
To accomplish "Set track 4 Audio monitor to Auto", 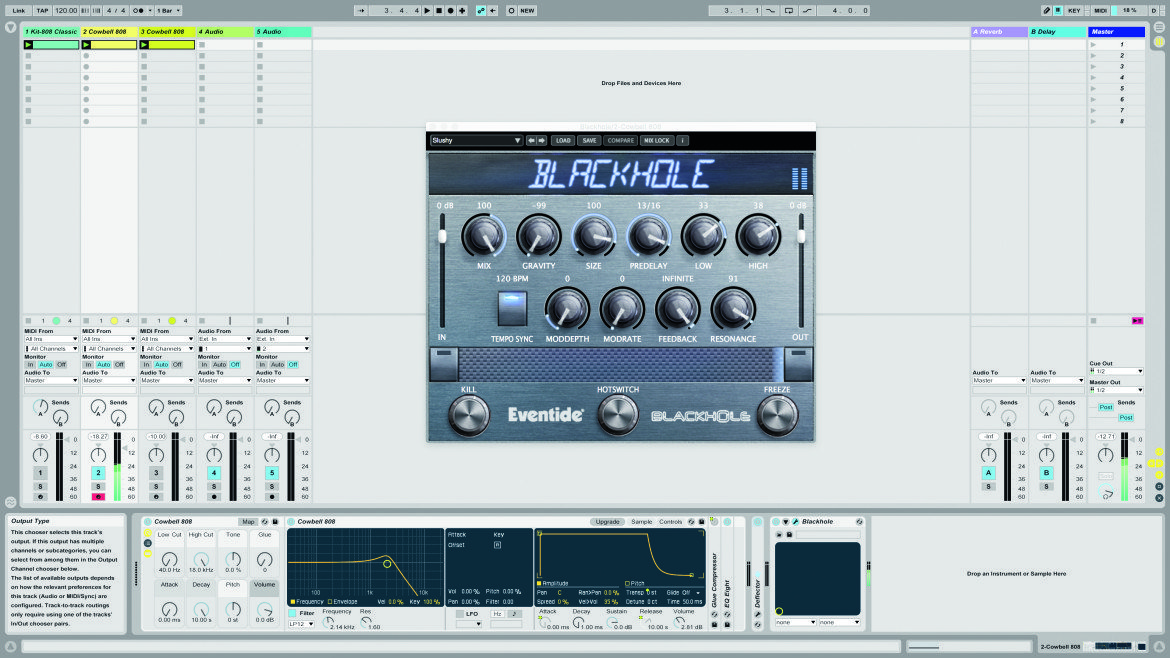I will [x=219, y=365].
